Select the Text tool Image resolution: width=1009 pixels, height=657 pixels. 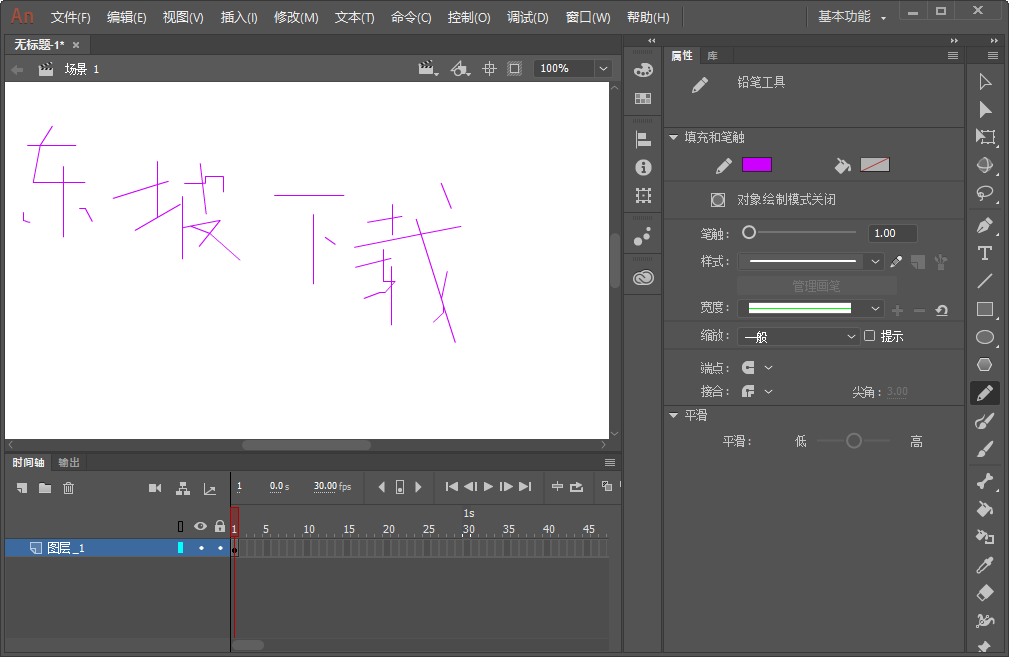pos(985,255)
